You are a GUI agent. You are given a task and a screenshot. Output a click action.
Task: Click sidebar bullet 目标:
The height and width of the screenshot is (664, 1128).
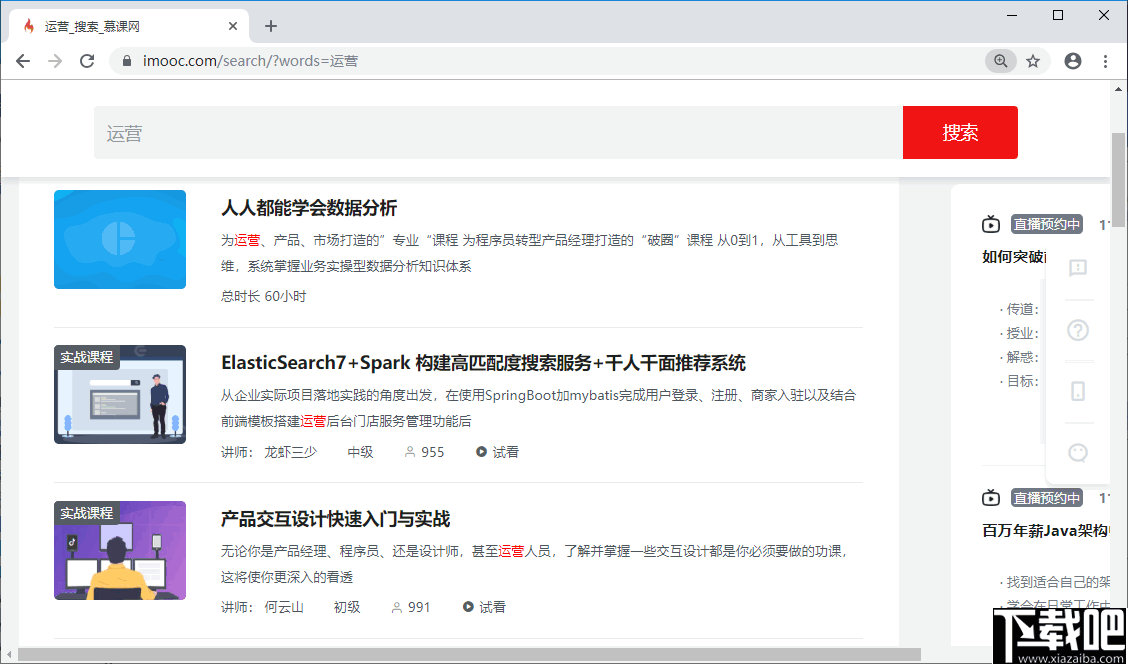coord(1019,381)
